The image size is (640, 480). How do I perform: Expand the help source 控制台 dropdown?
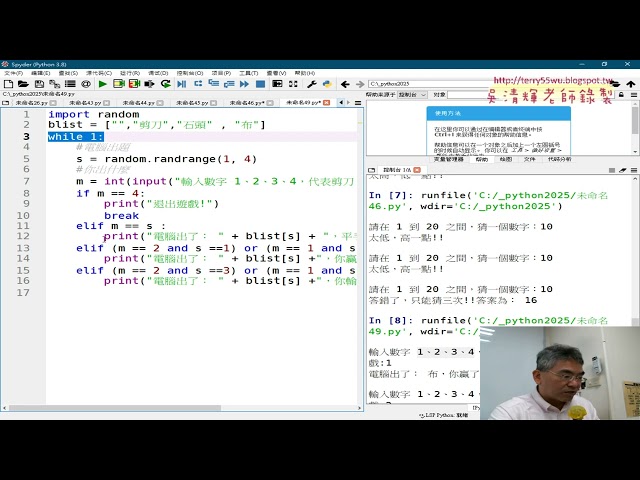tap(412, 95)
